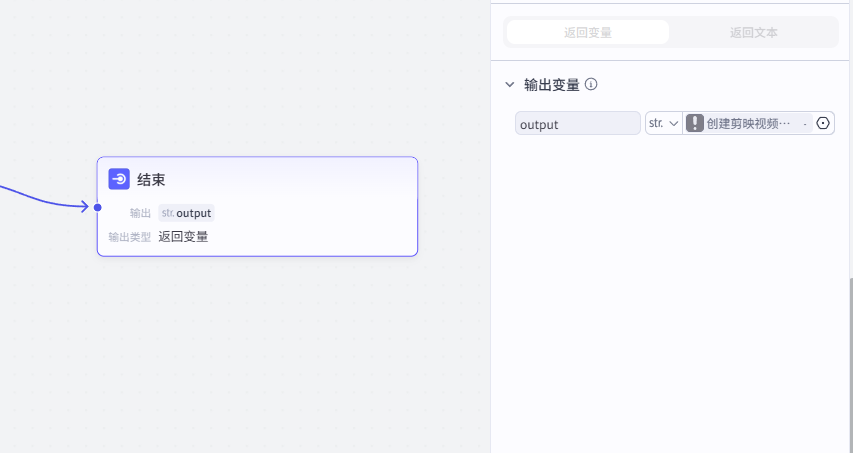Switch to the 返回变量 tab

(588, 32)
